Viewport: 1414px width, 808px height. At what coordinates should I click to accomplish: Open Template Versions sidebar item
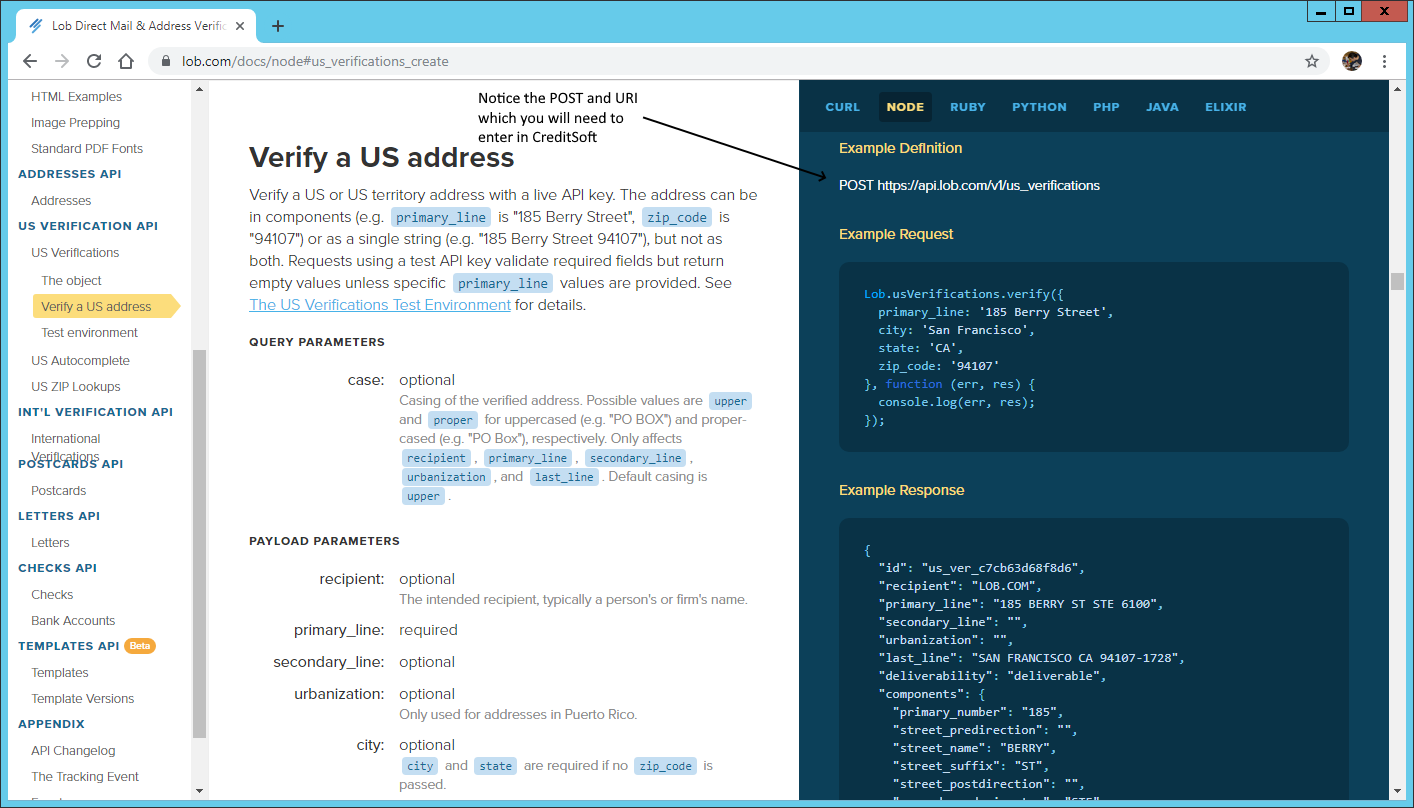pos(82,699)
